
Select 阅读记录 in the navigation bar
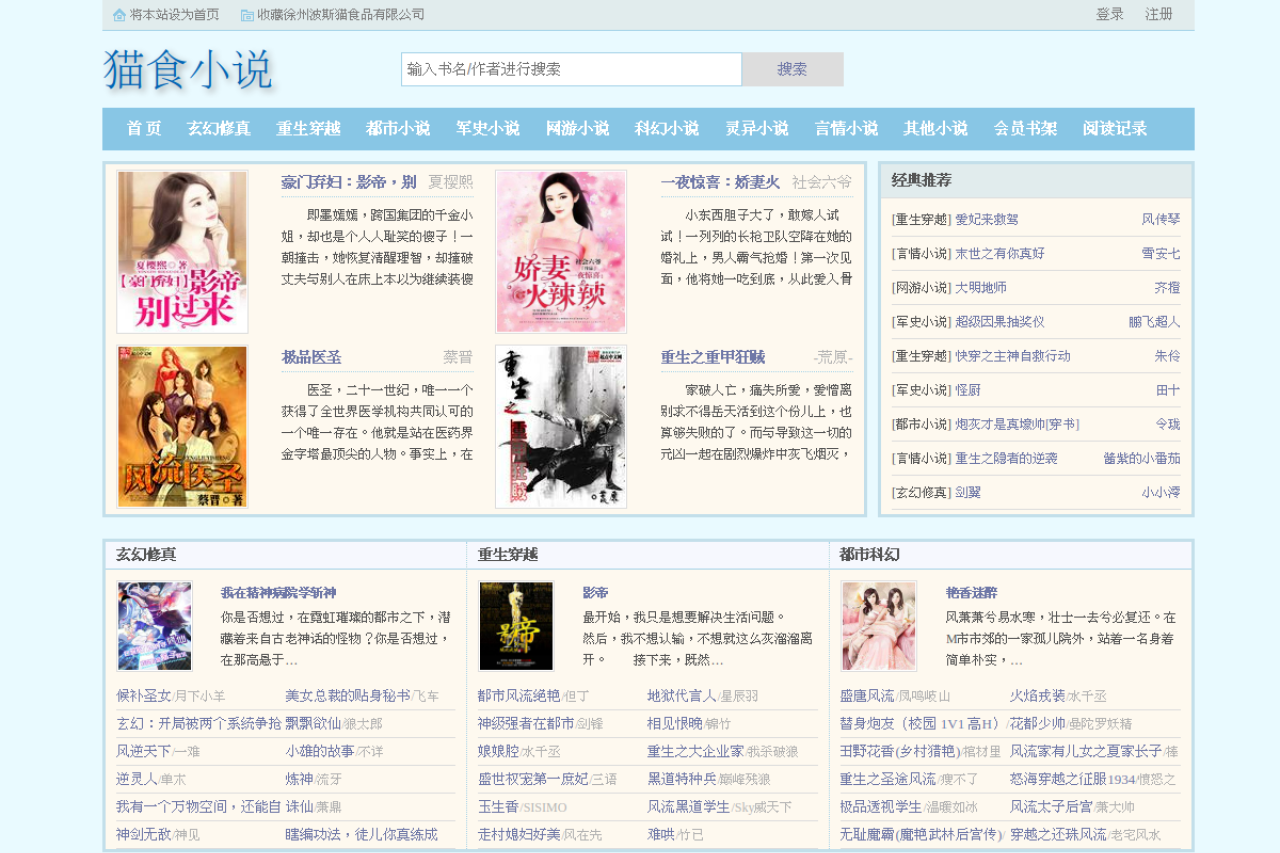[1114, 129]
